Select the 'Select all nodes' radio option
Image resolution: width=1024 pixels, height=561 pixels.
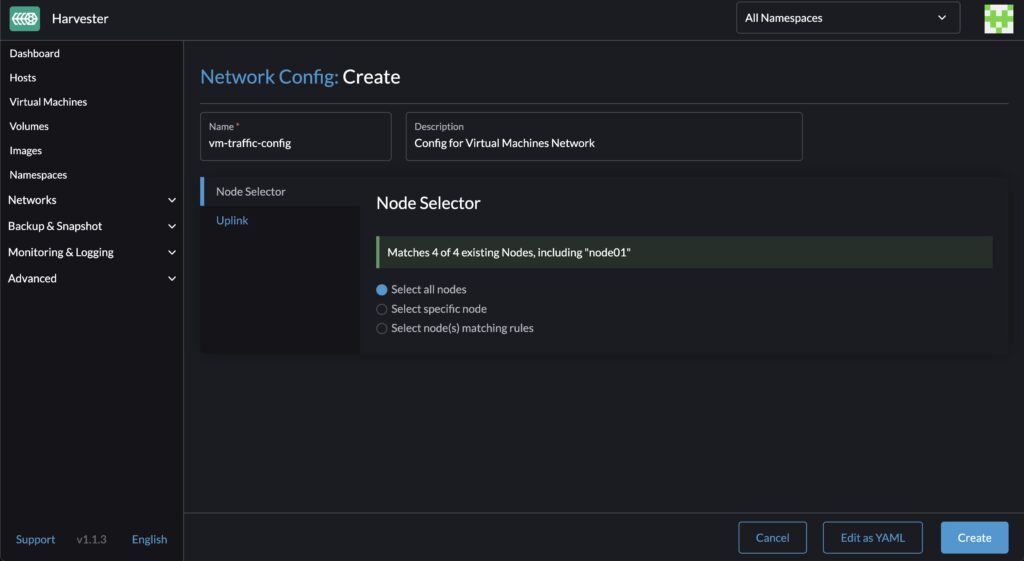pos(381,290)
